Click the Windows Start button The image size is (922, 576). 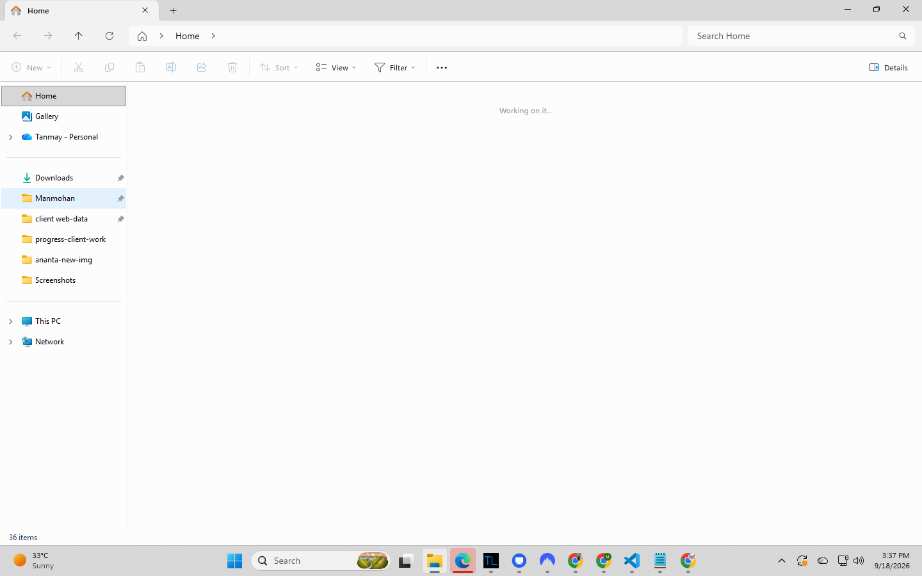tap(235, 561)
